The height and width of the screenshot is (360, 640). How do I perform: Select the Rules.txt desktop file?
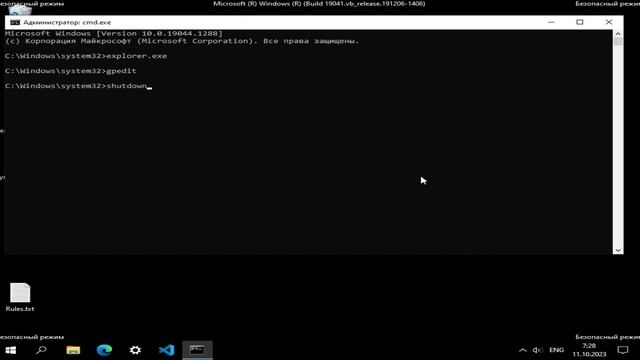pyautogui.click(x=20, y=298)
